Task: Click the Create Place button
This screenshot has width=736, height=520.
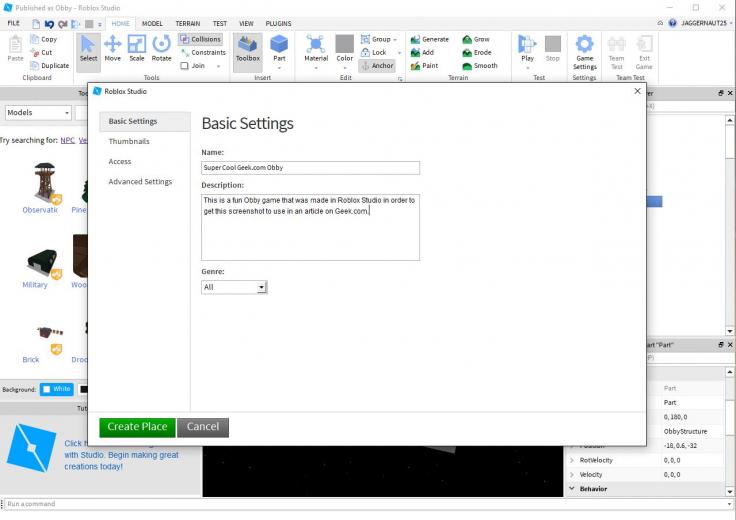Action: (137, 427)
